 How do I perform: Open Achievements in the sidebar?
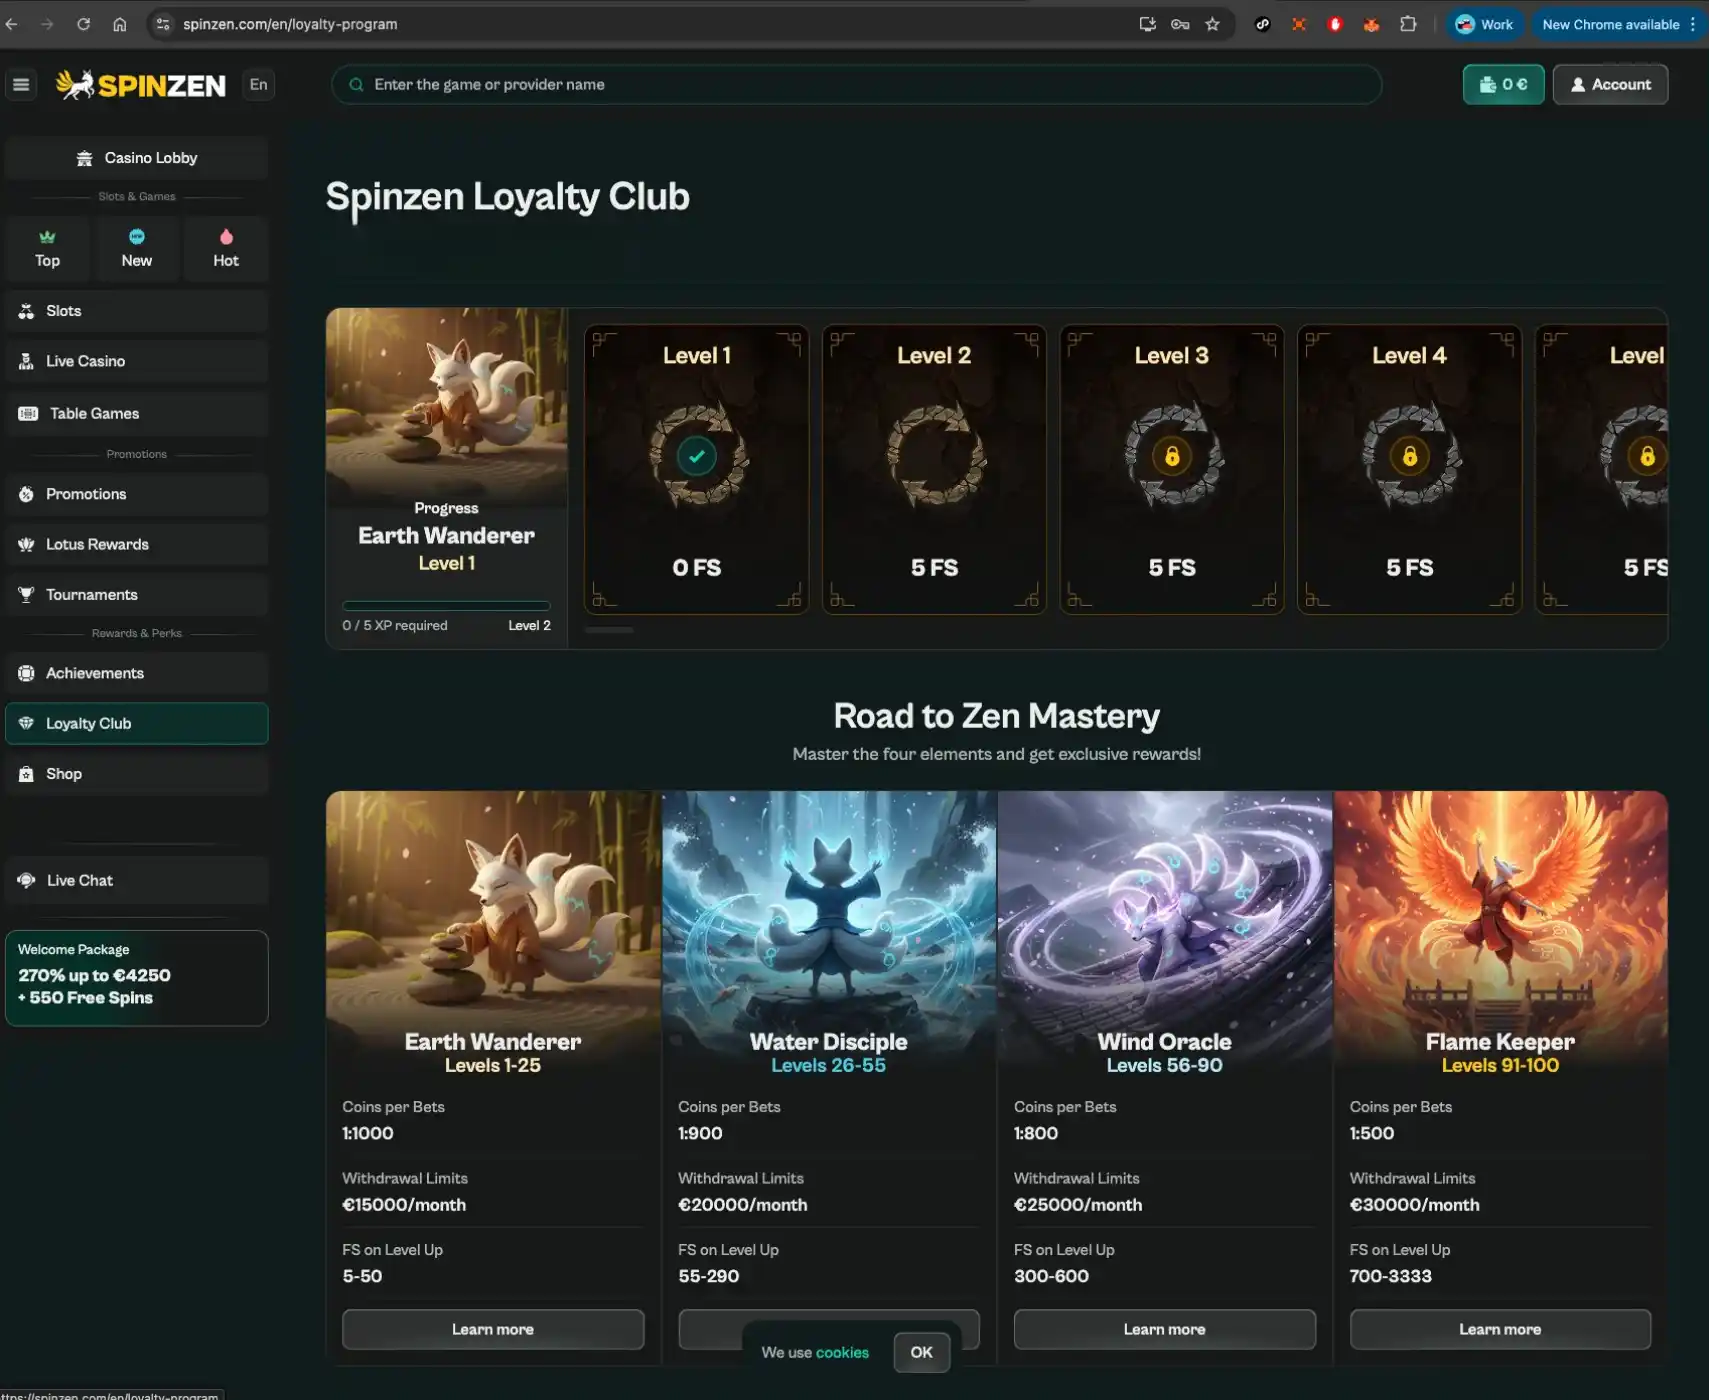137,673
